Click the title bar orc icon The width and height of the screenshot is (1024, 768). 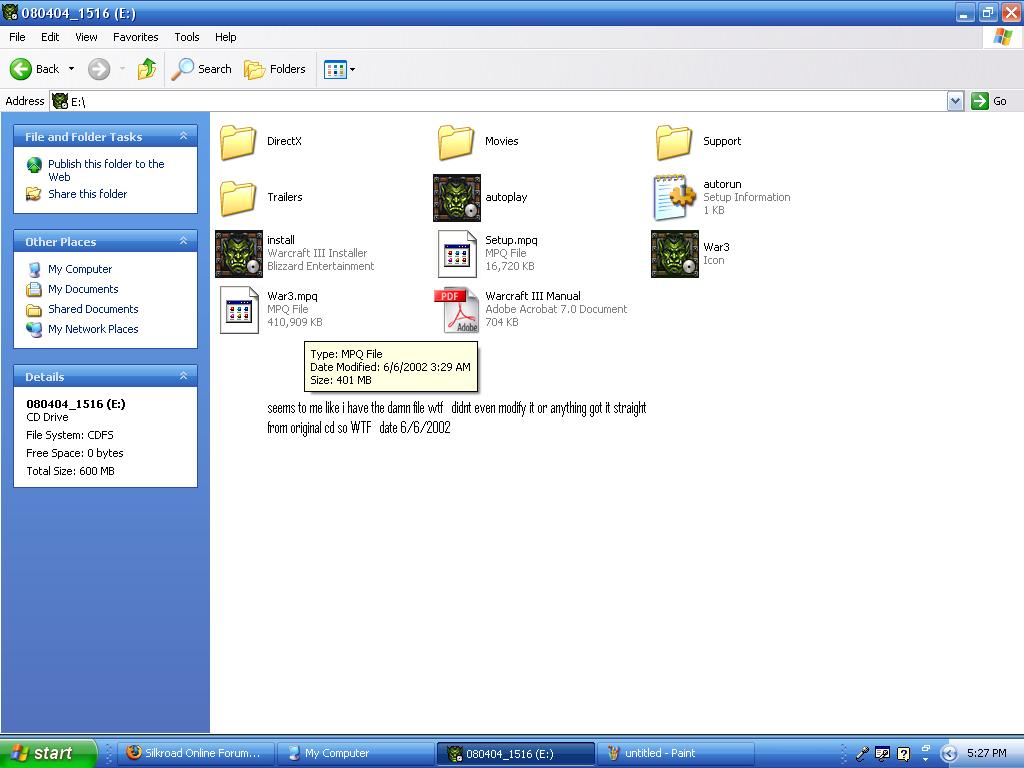10,12
